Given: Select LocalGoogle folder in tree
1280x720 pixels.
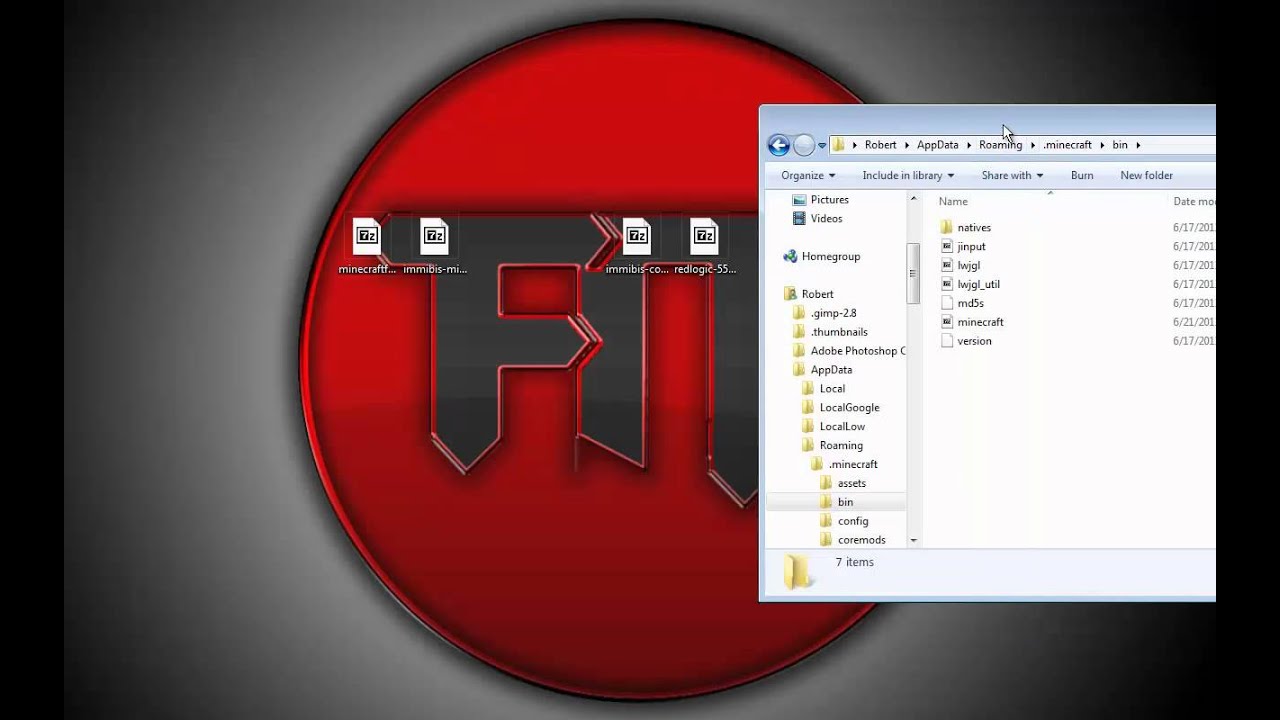Looking at the screenshot, I should click(840, 408).
